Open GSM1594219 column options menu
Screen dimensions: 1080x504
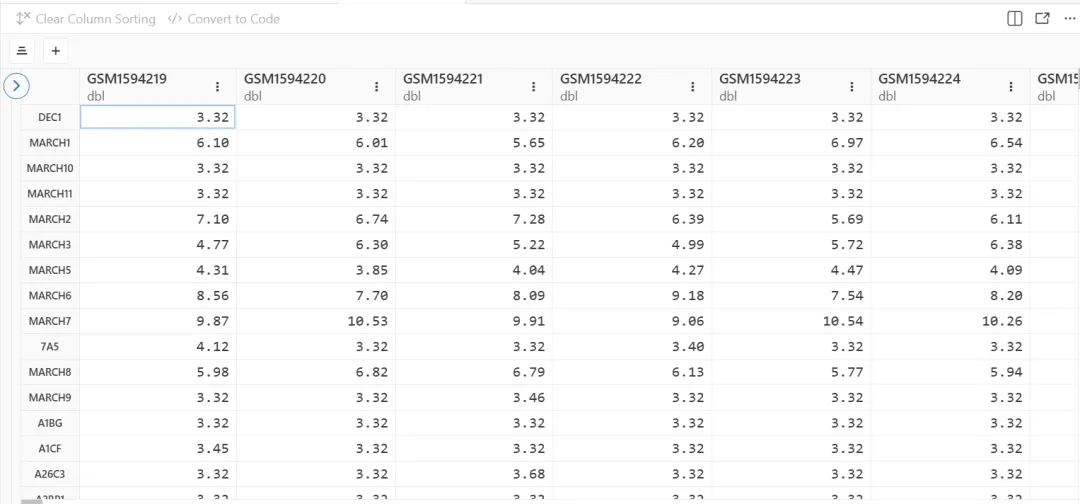click(218, 87)
